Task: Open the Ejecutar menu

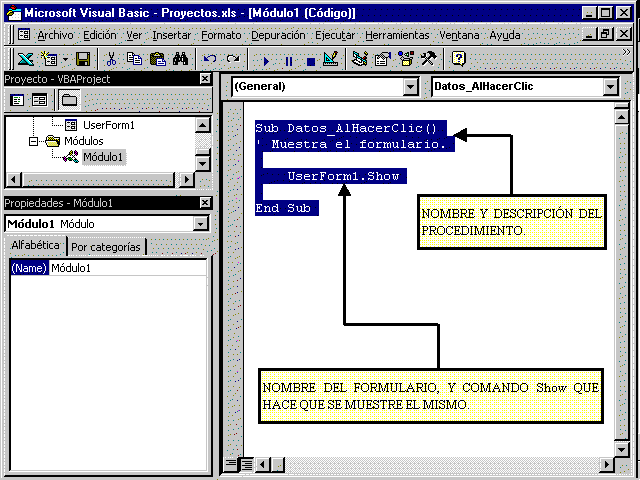Action: (335, 36)
